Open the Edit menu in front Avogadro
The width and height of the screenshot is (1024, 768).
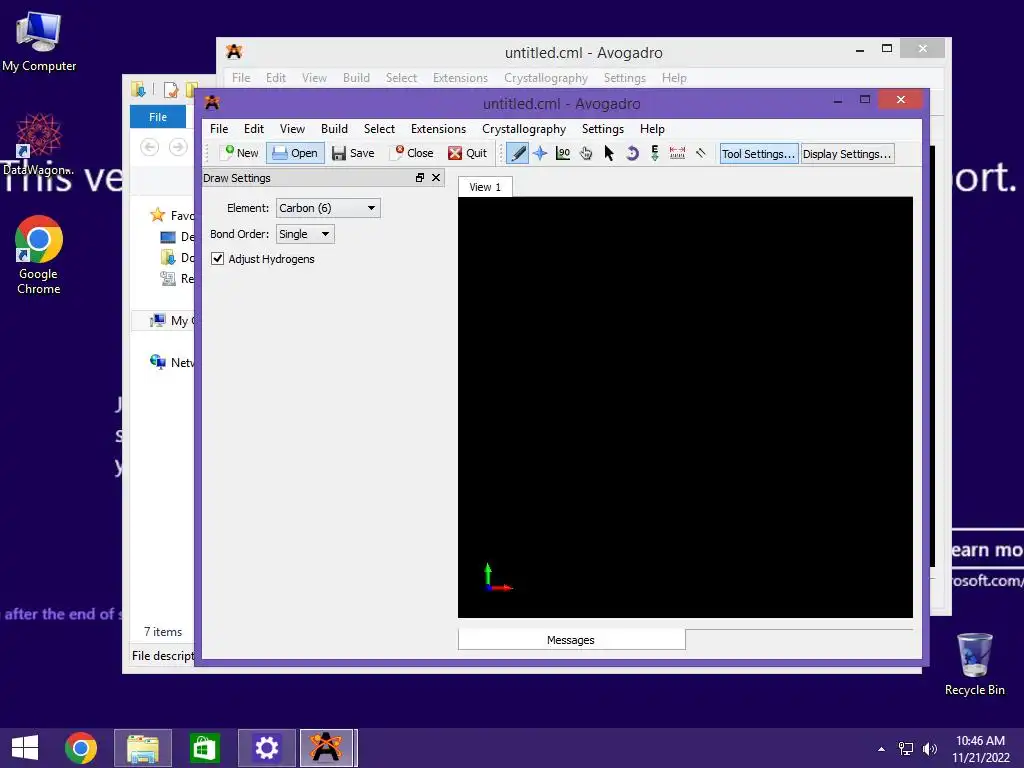(254, 129)
